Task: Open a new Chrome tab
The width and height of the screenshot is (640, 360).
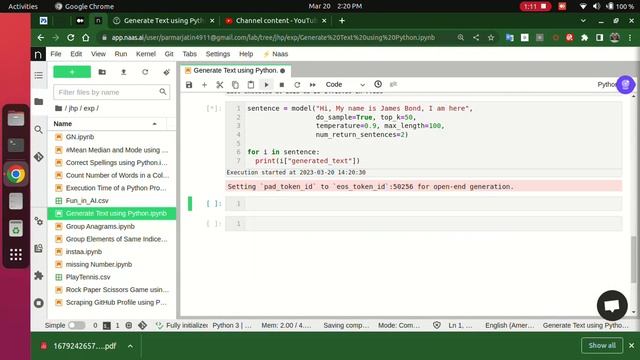Action: pyautogui.click(x=342, y=20)
